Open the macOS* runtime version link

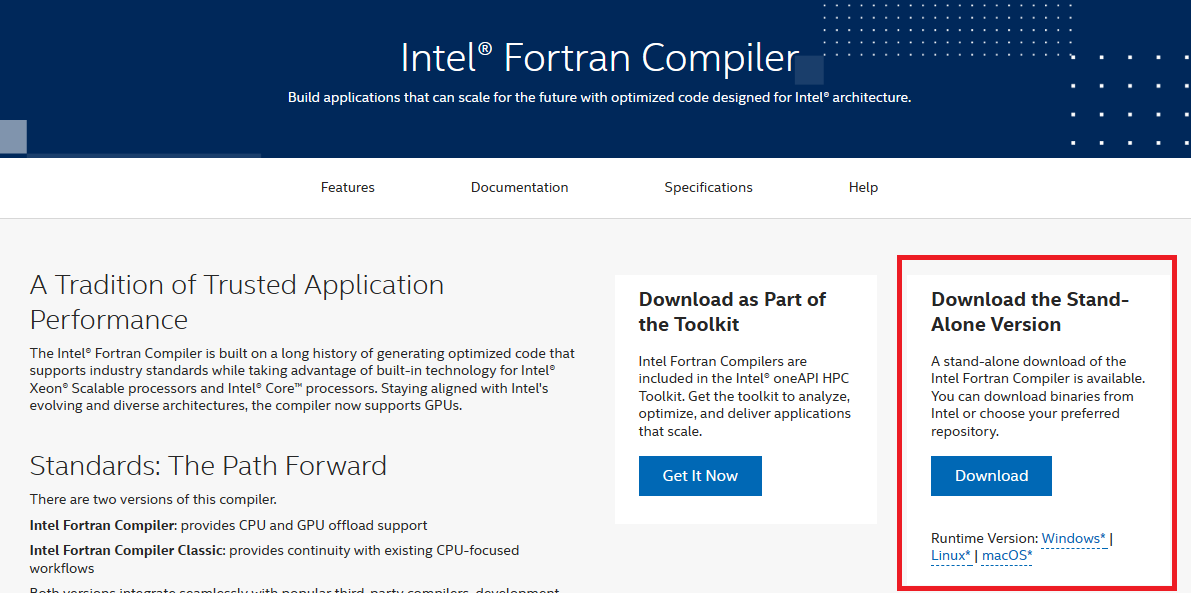point(1006,555)
